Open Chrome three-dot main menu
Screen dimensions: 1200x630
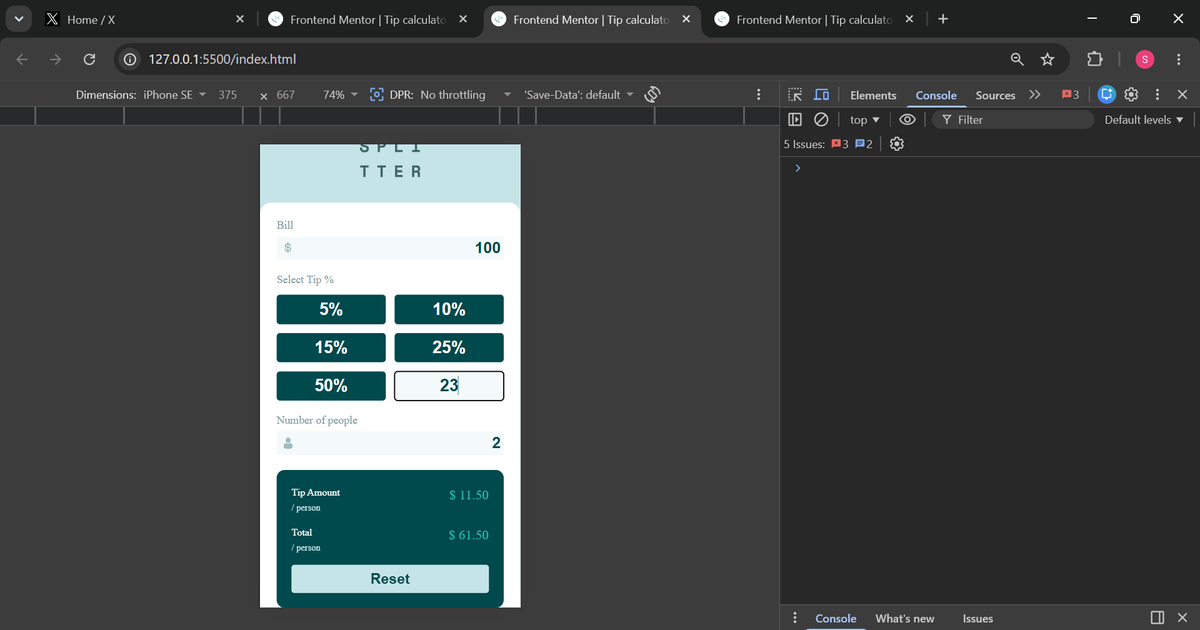click(1180, 60)
